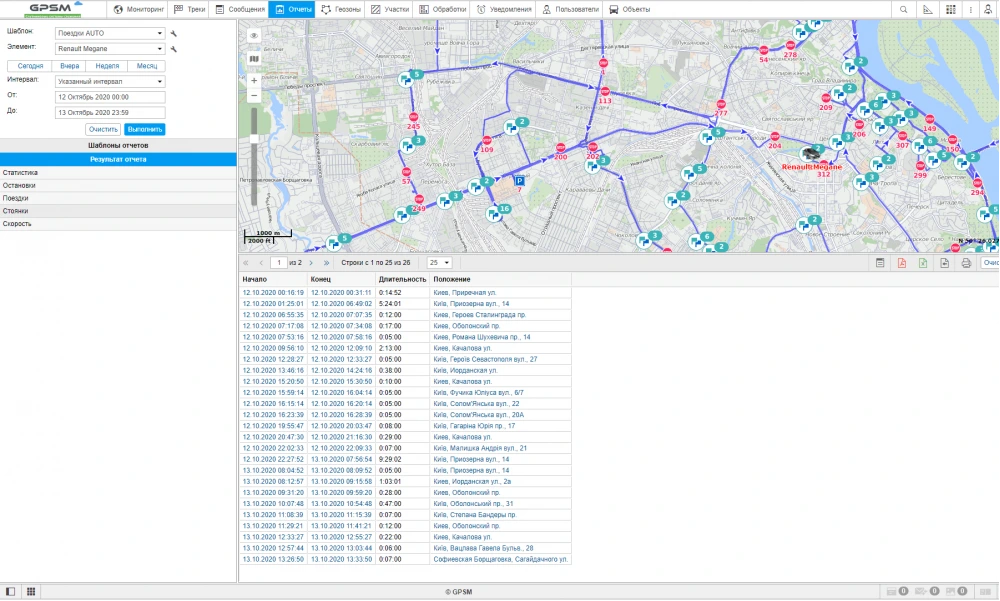Switch to the Геозоны tab

click(x=340, y=9)
